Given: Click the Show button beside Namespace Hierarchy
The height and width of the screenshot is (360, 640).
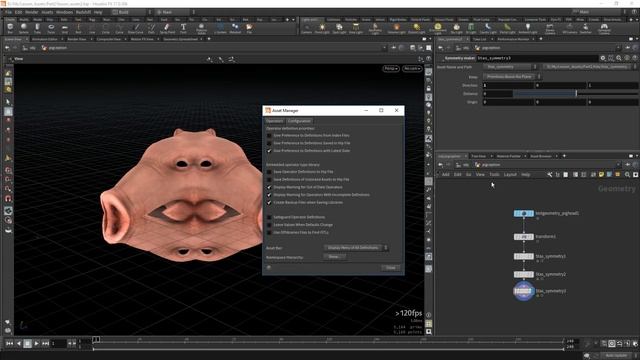Looking at the screenshot, I should point(334,257).
